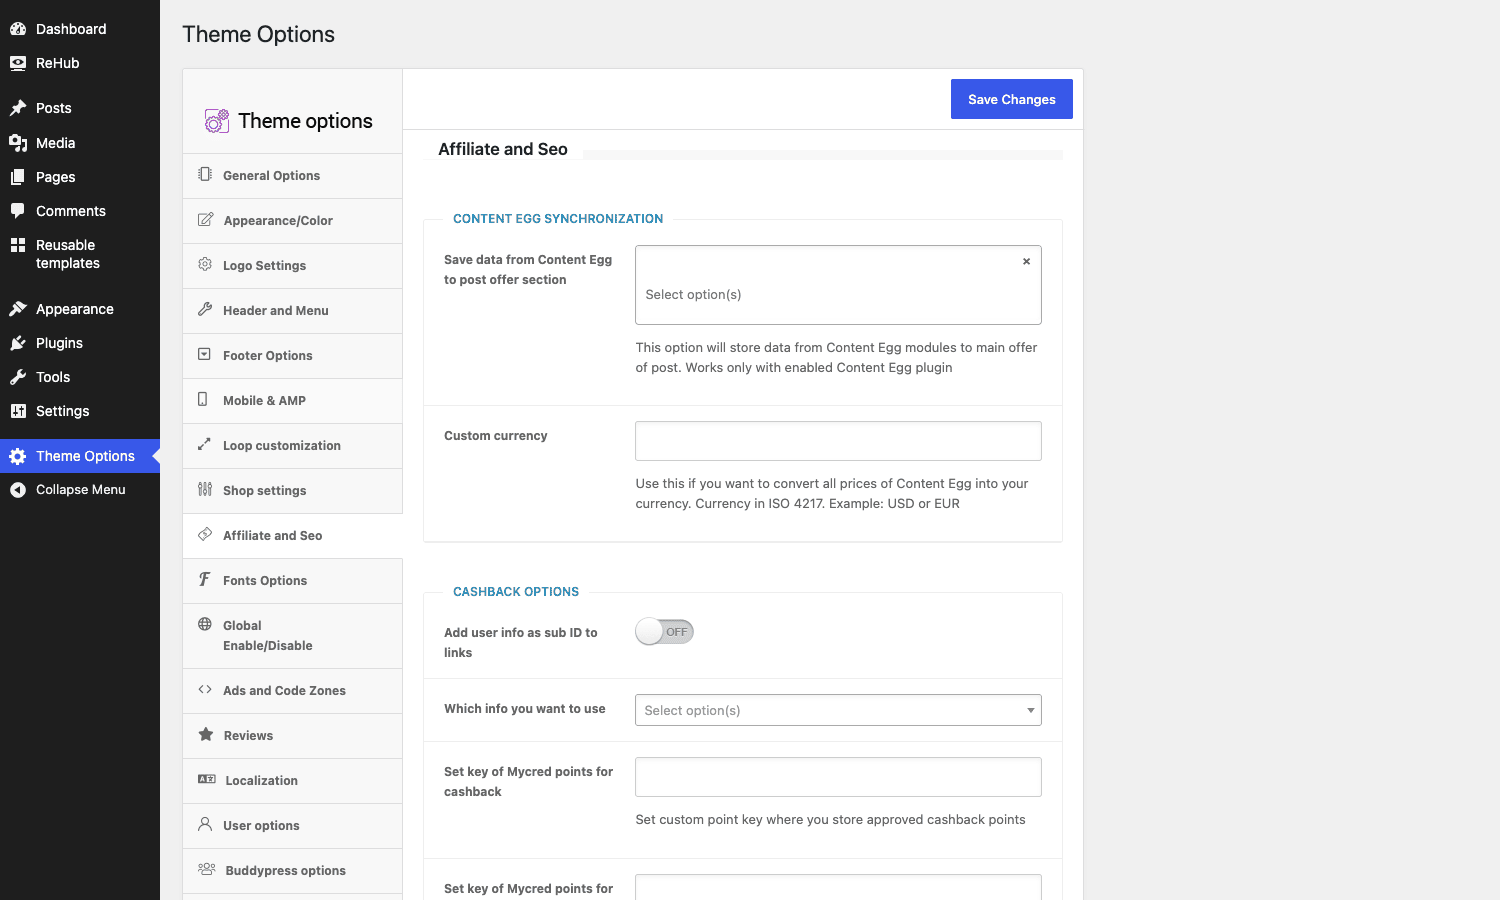Click the Localization language icon
This screenshot has height=900, width=1500.
(207, 779)
